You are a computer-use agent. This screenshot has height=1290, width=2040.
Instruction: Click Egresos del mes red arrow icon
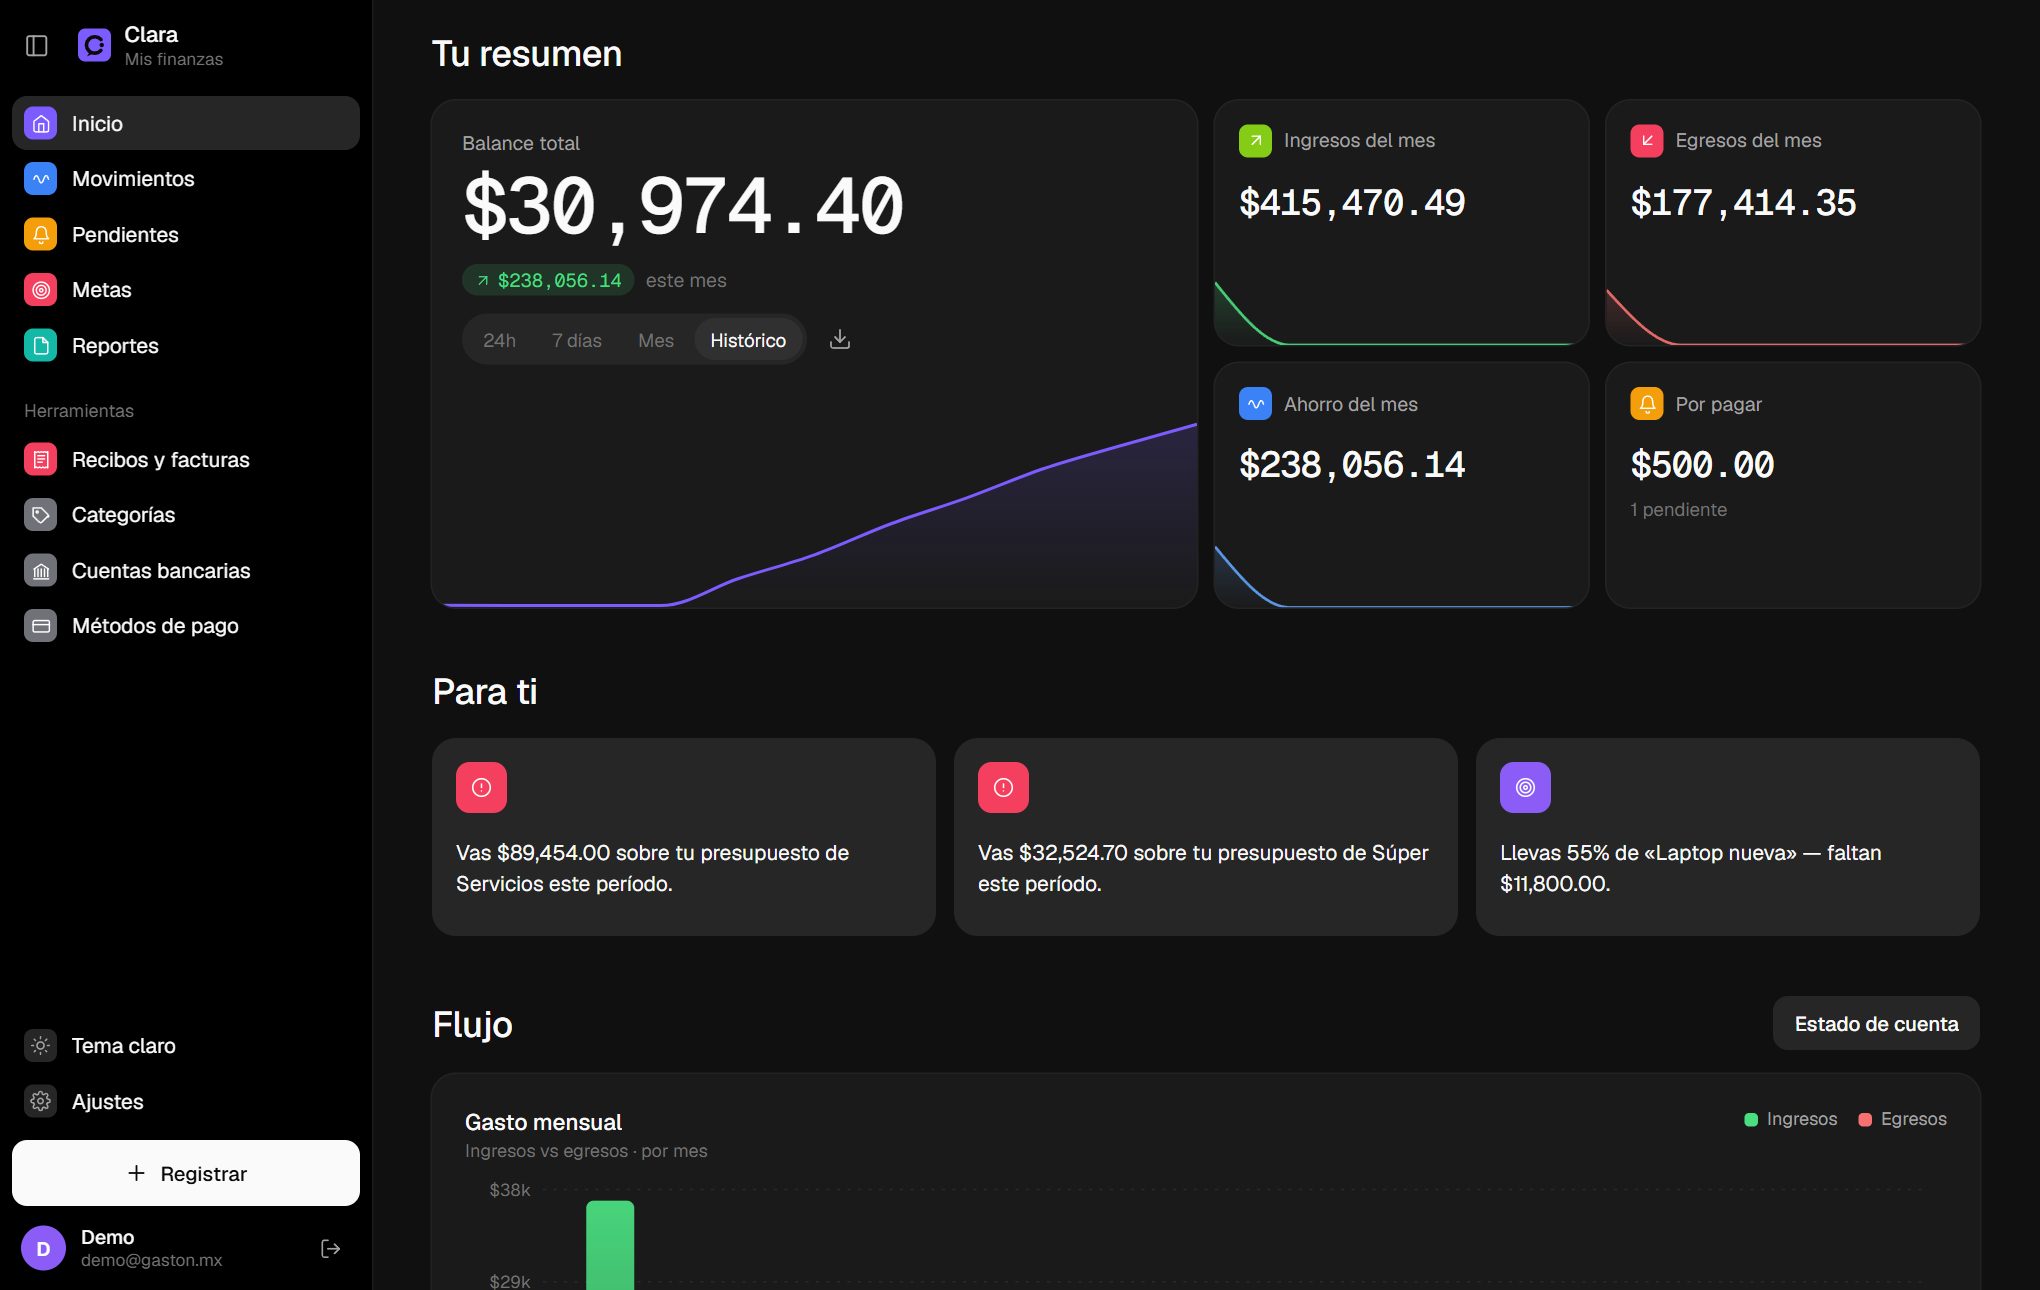tap(1647, 141)
